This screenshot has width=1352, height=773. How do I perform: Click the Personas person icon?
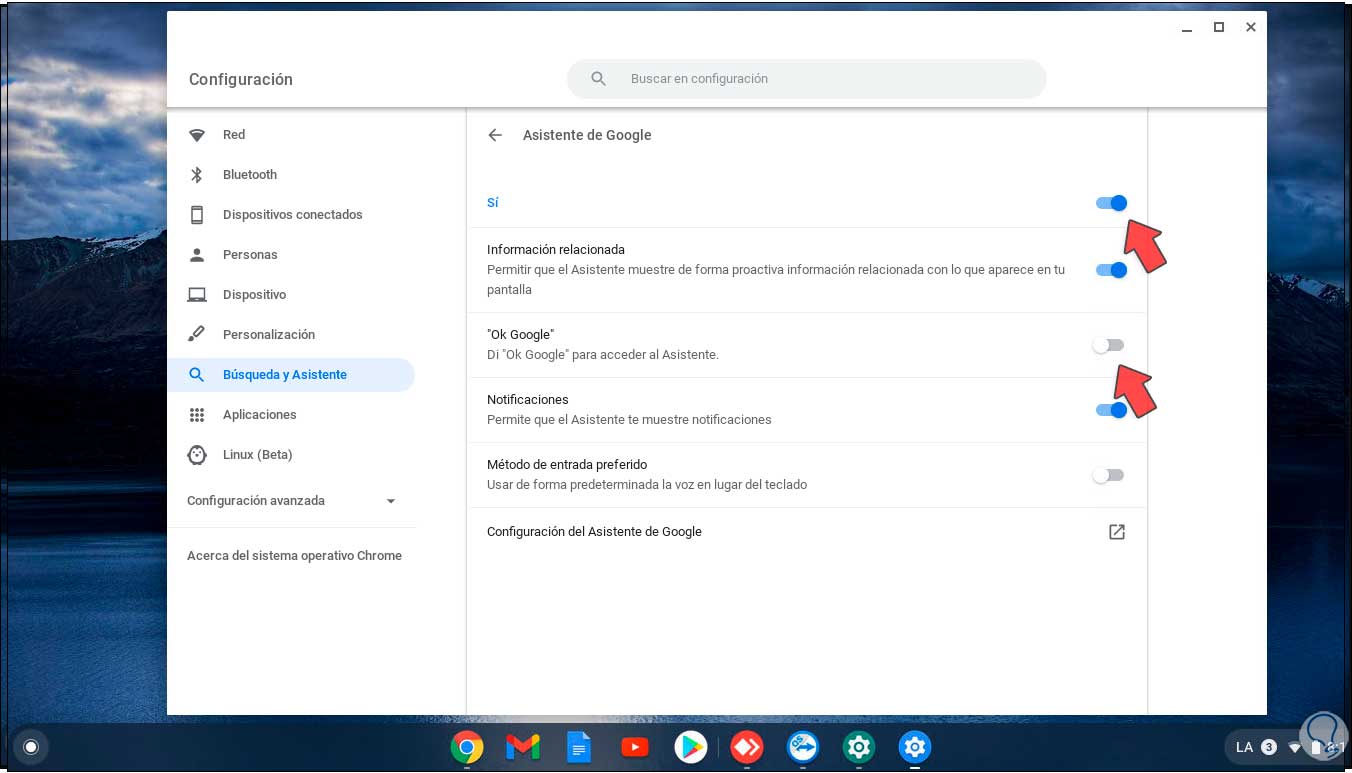197,255
